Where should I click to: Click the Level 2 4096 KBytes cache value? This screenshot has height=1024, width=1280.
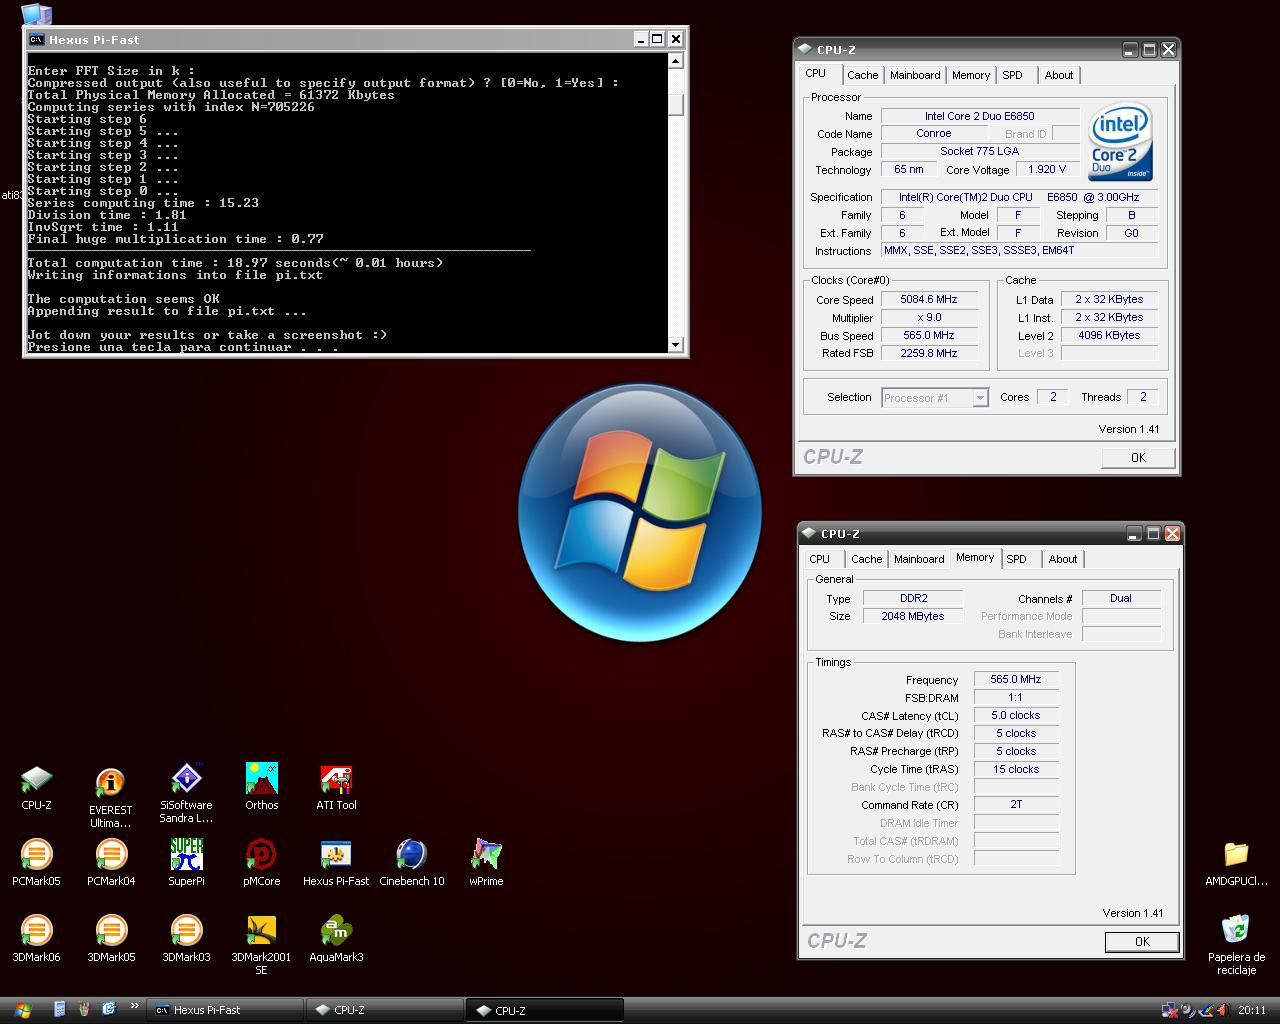click(x=1109, y=335)
